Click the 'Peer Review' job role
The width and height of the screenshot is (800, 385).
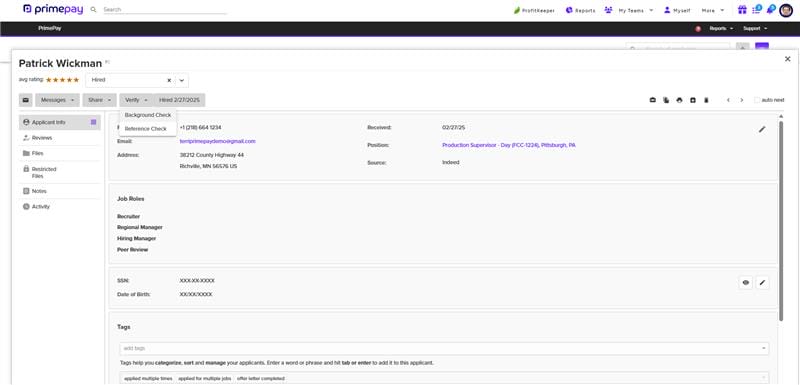133,250
